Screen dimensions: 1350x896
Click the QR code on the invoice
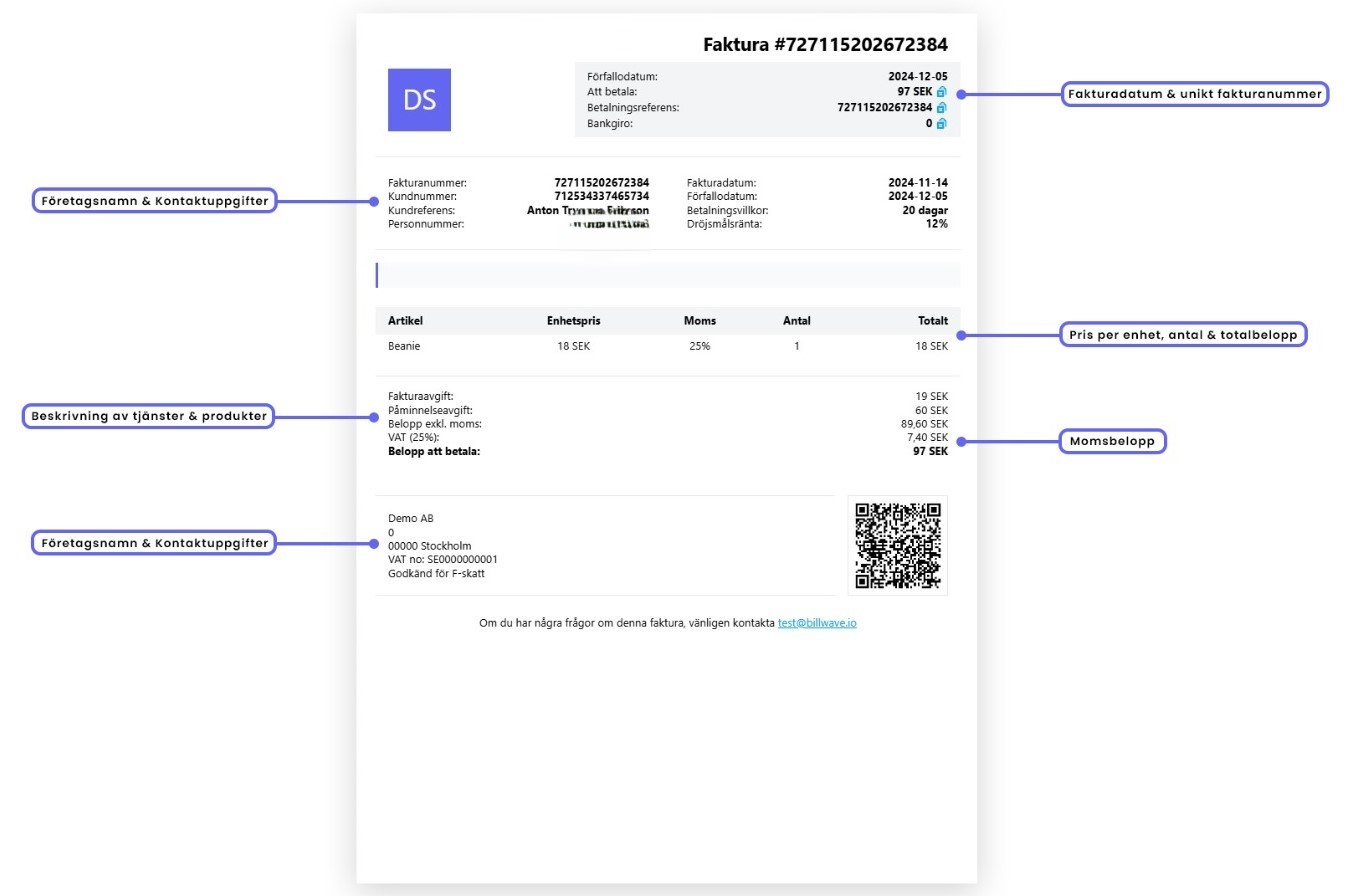tap(897, 545)
